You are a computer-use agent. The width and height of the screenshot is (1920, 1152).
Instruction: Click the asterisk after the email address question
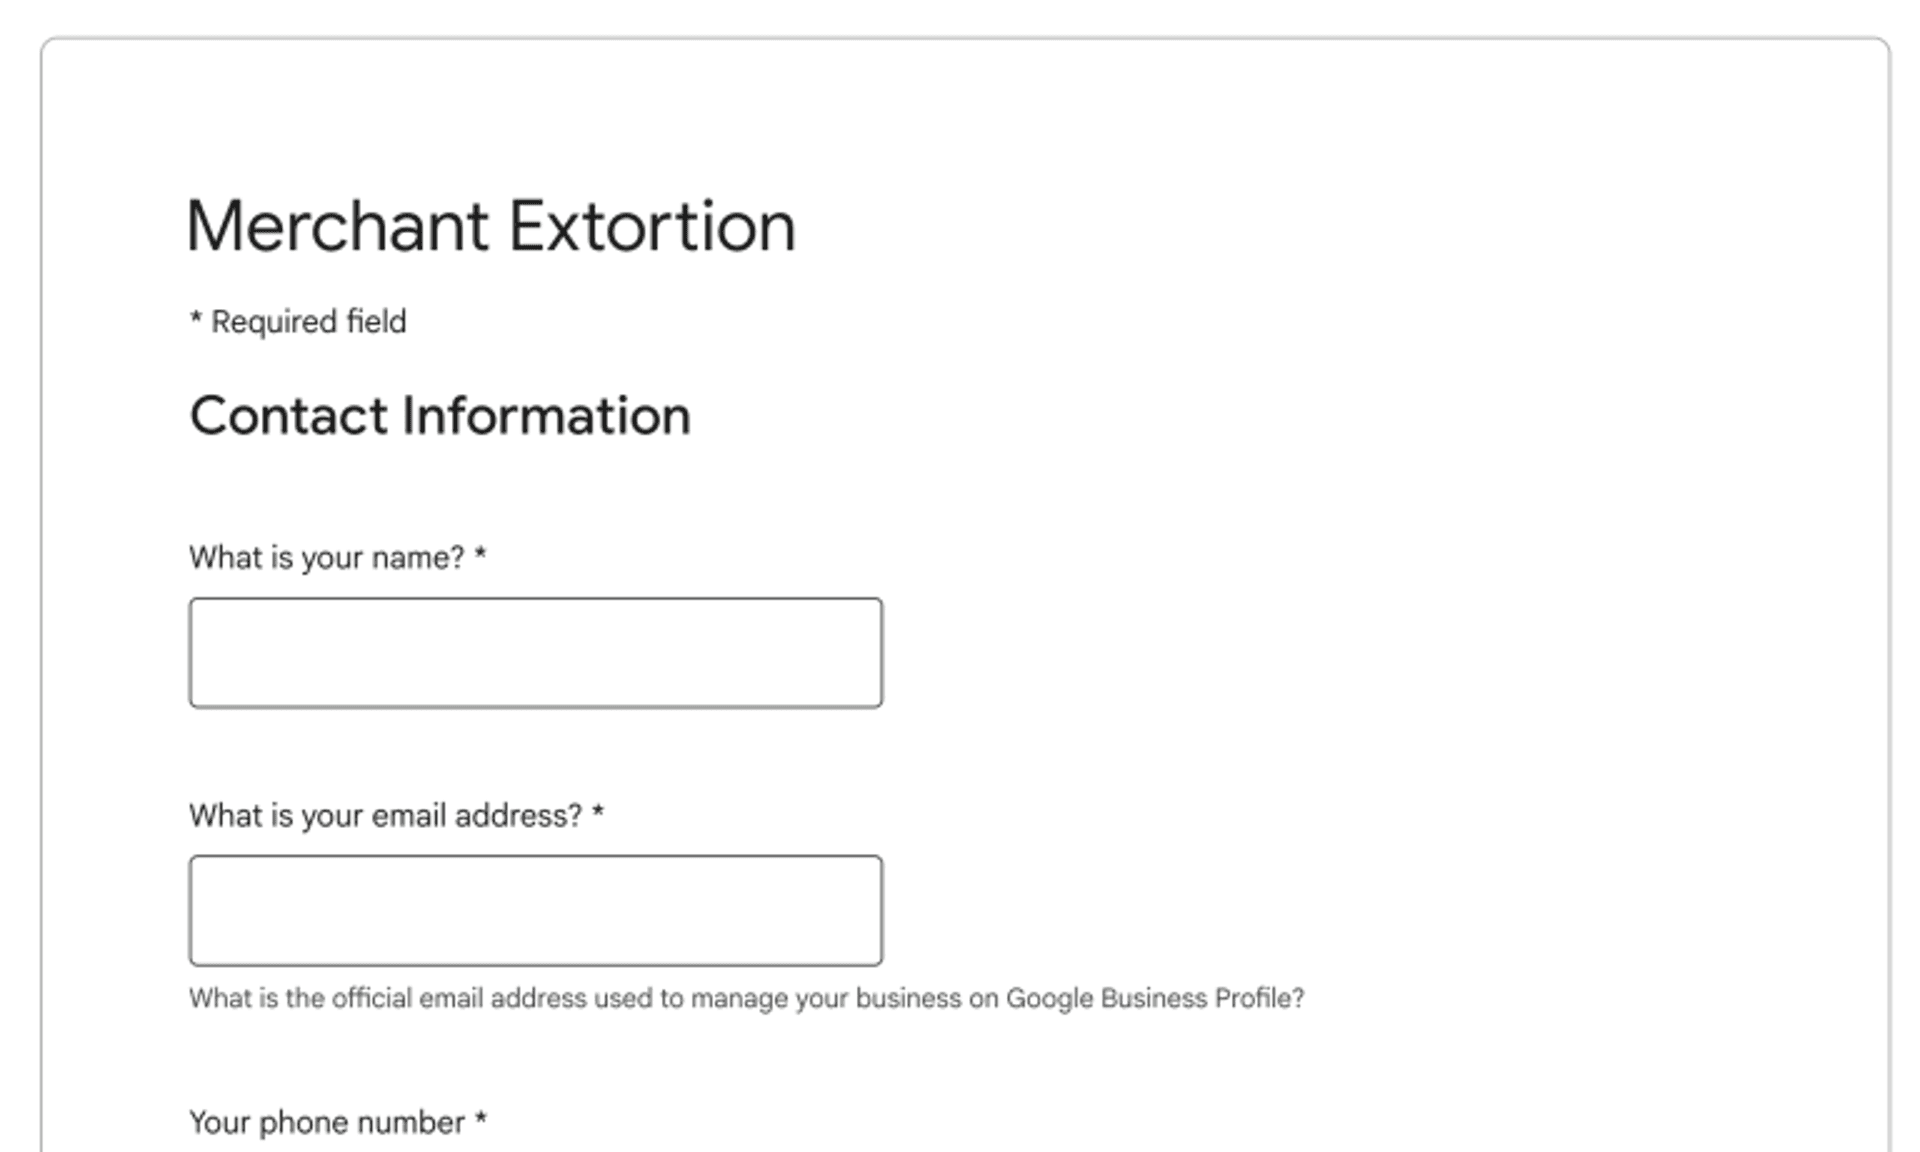tap(598, 812)
